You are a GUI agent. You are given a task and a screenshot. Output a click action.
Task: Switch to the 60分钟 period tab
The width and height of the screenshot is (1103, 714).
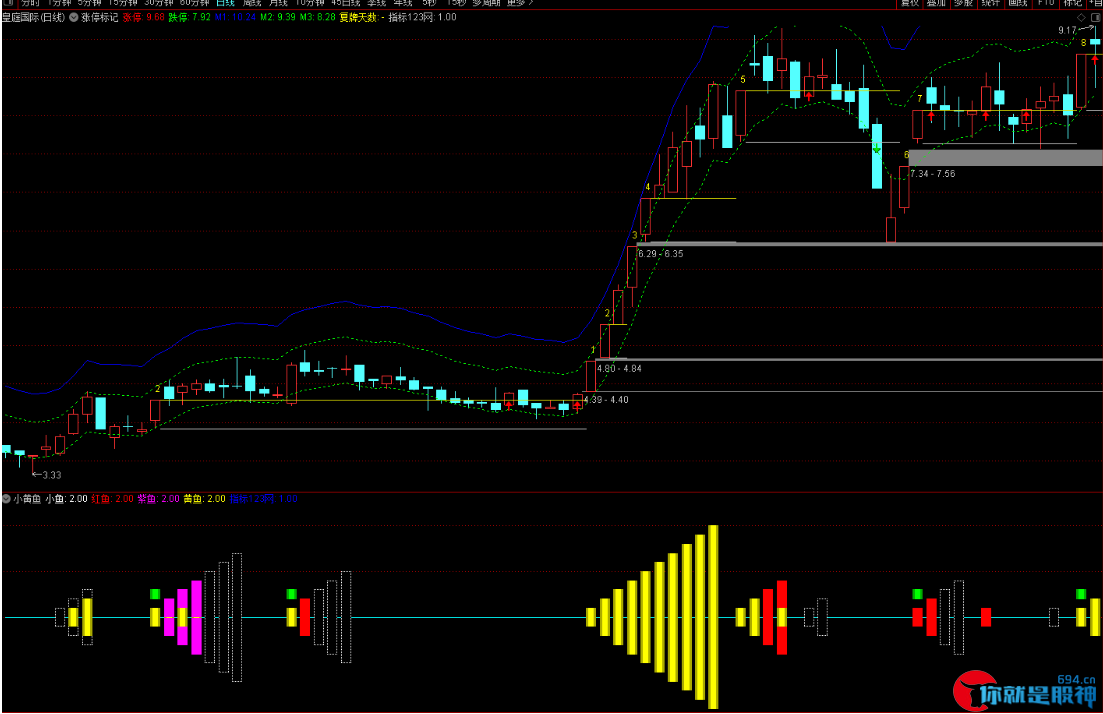click(195, 3)
